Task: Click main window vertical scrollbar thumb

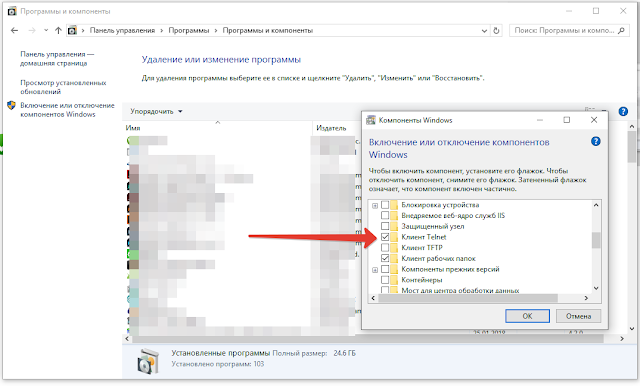Action: [632, 147]
